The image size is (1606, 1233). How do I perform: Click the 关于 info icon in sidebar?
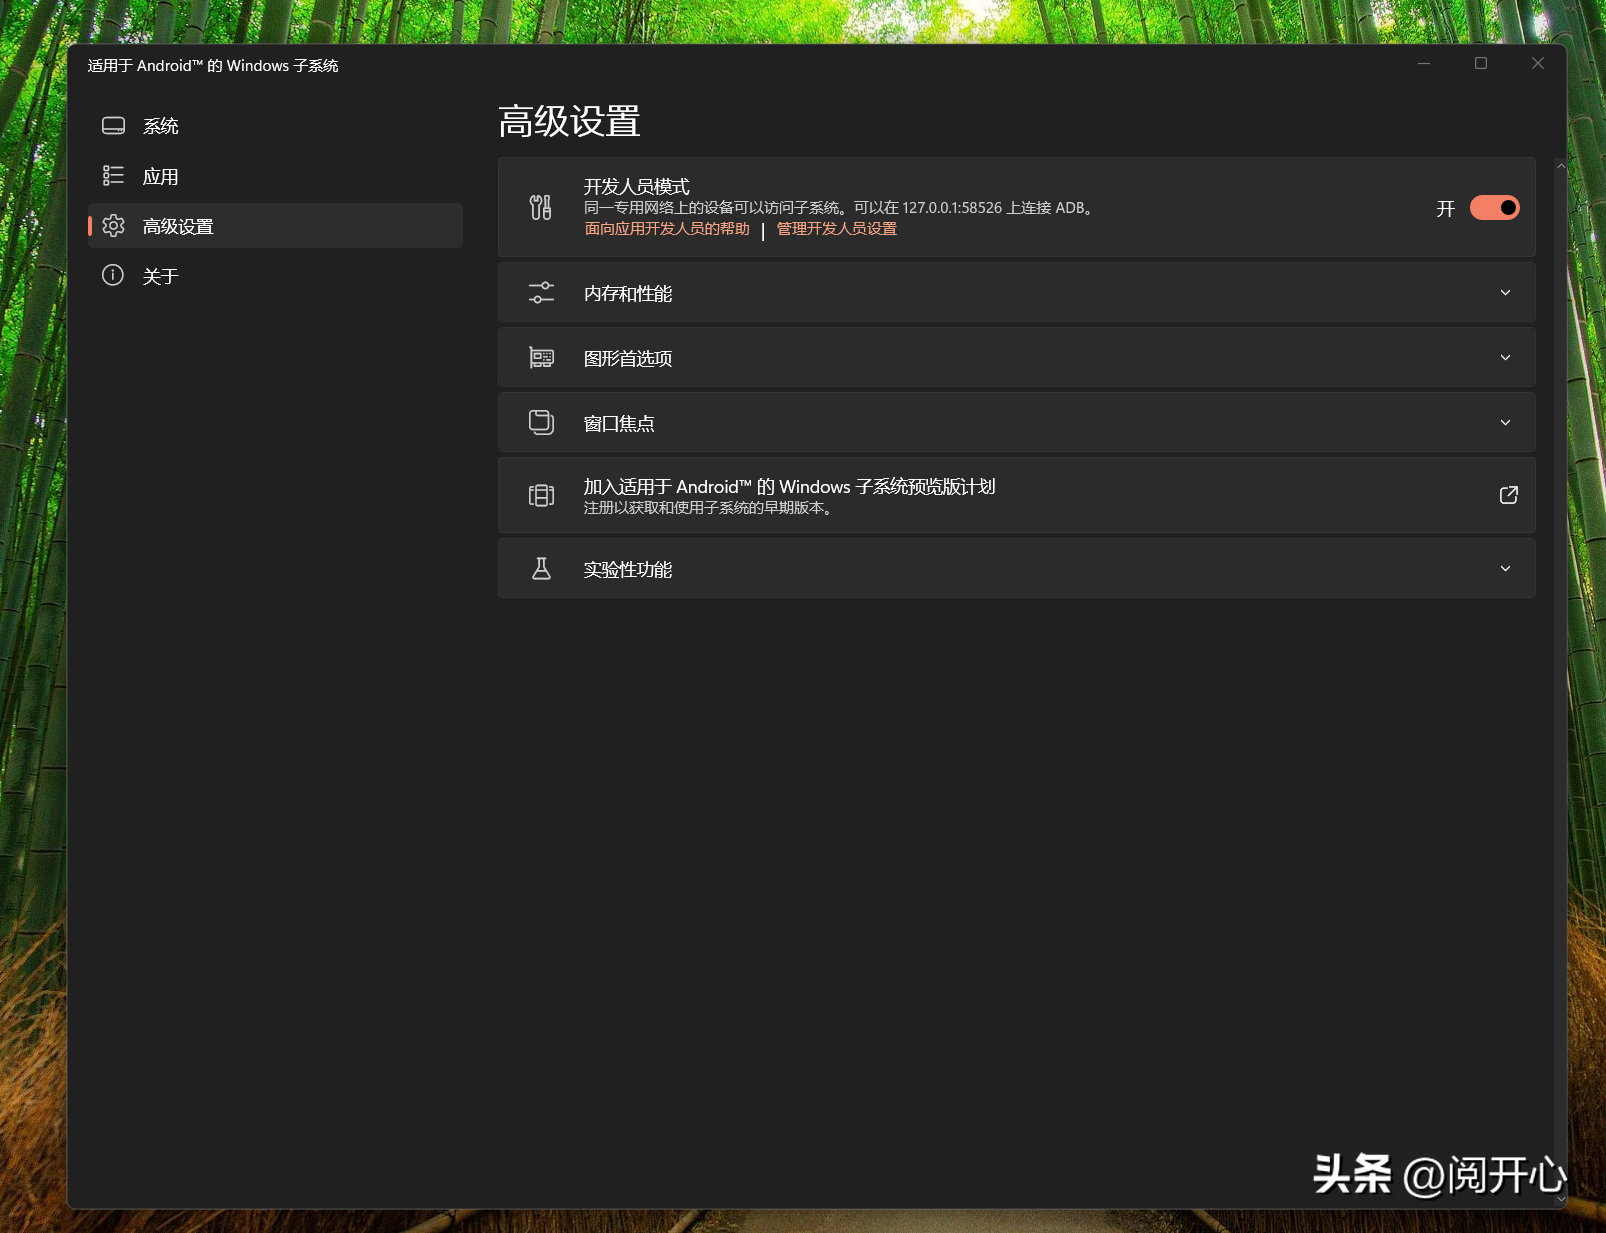tap(112, 276)
